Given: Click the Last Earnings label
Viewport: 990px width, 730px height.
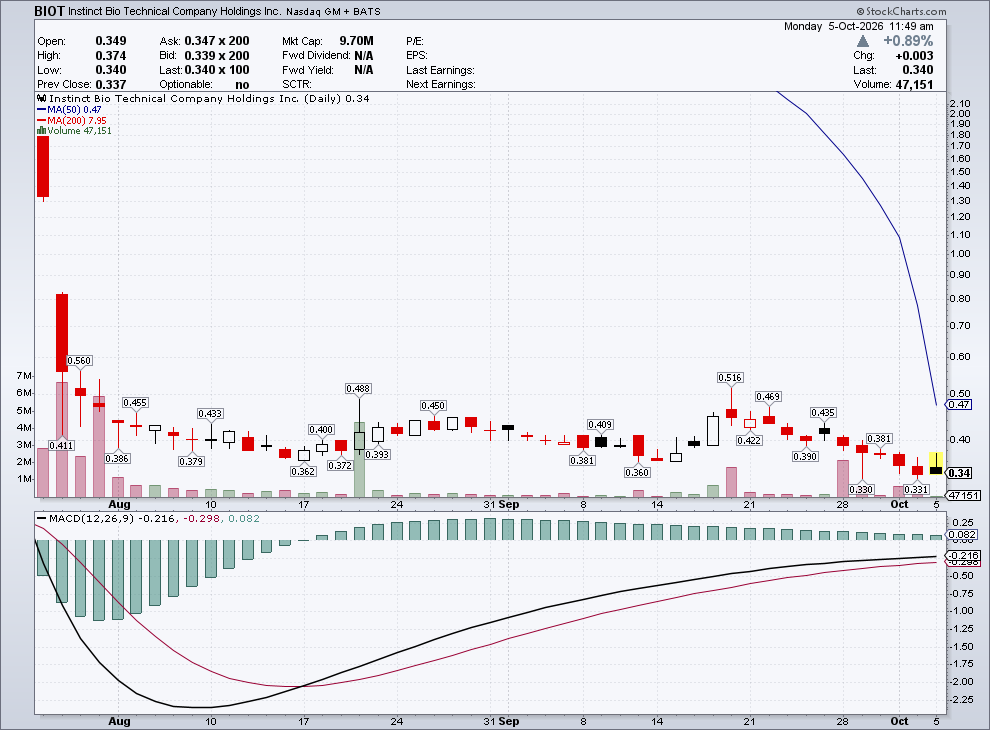Looking at the screenshot, I should [440, 70].
